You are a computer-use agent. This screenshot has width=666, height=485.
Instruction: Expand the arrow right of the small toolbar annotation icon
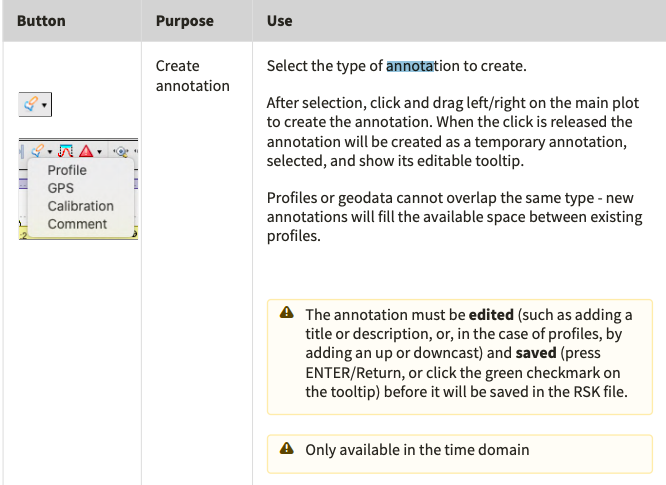click(49, 152)
